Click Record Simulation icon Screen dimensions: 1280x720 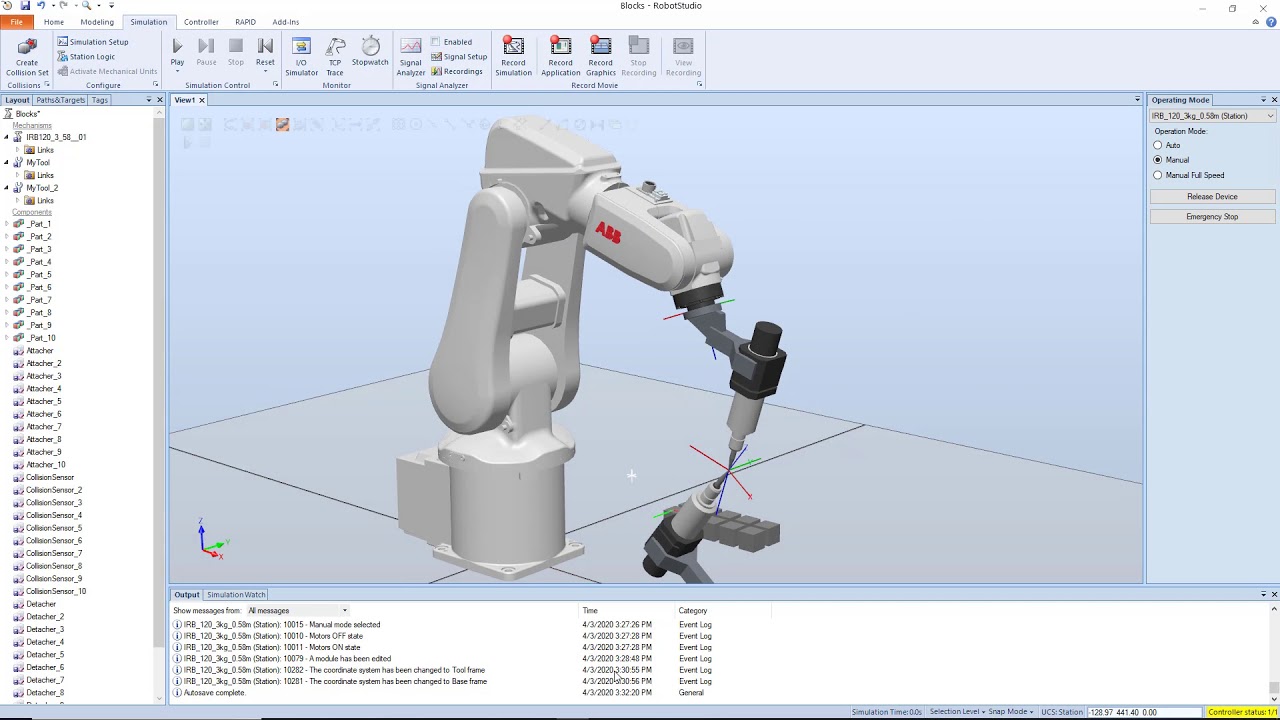[513, 57]
